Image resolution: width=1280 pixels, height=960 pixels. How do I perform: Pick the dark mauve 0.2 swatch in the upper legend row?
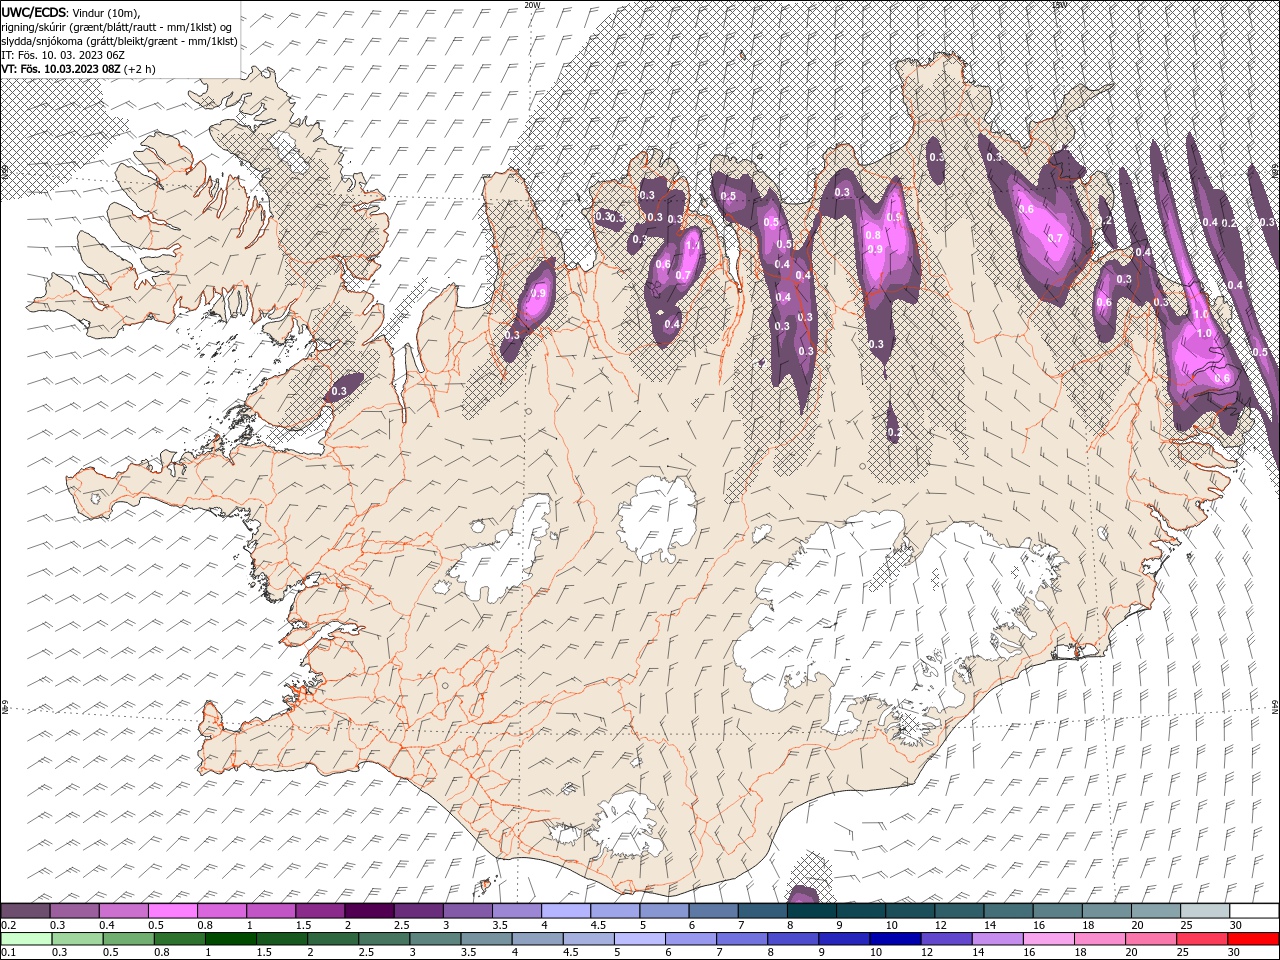pos(25,911)
